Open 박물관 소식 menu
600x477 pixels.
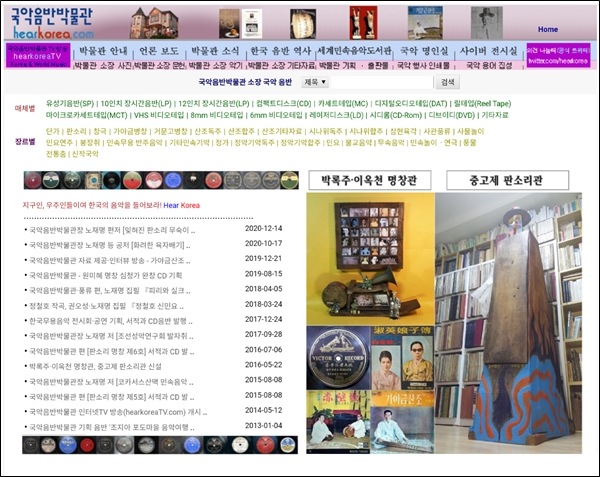[215, 51]
